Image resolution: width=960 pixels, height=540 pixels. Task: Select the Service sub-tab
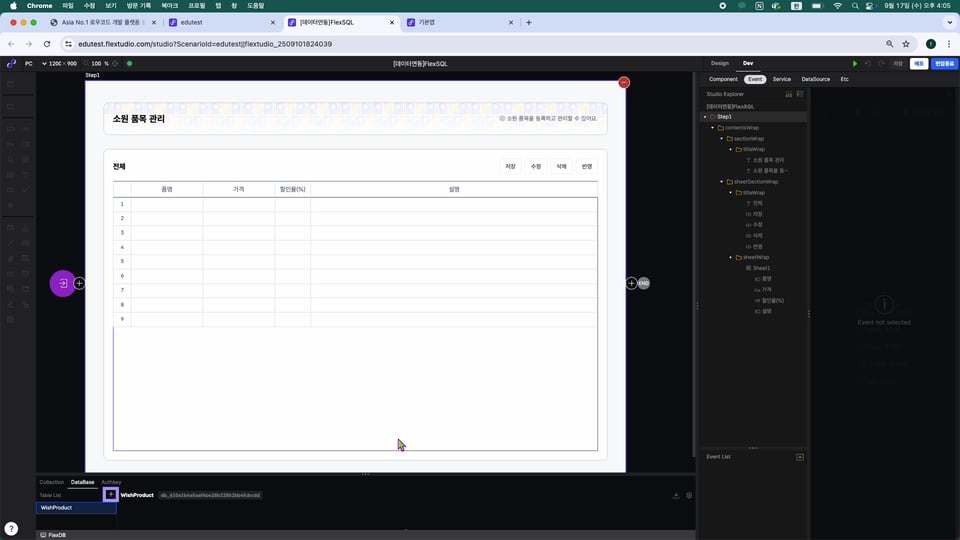point(781,80)
